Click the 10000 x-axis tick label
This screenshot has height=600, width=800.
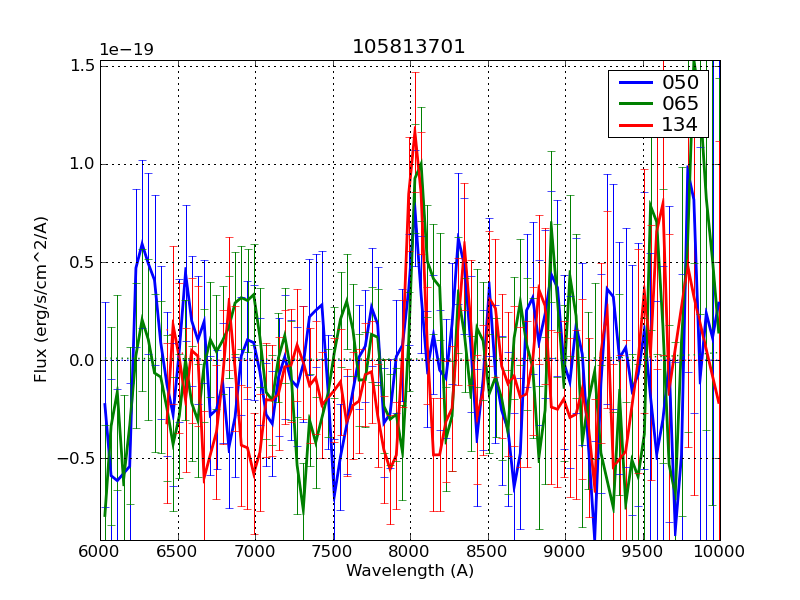719,551
